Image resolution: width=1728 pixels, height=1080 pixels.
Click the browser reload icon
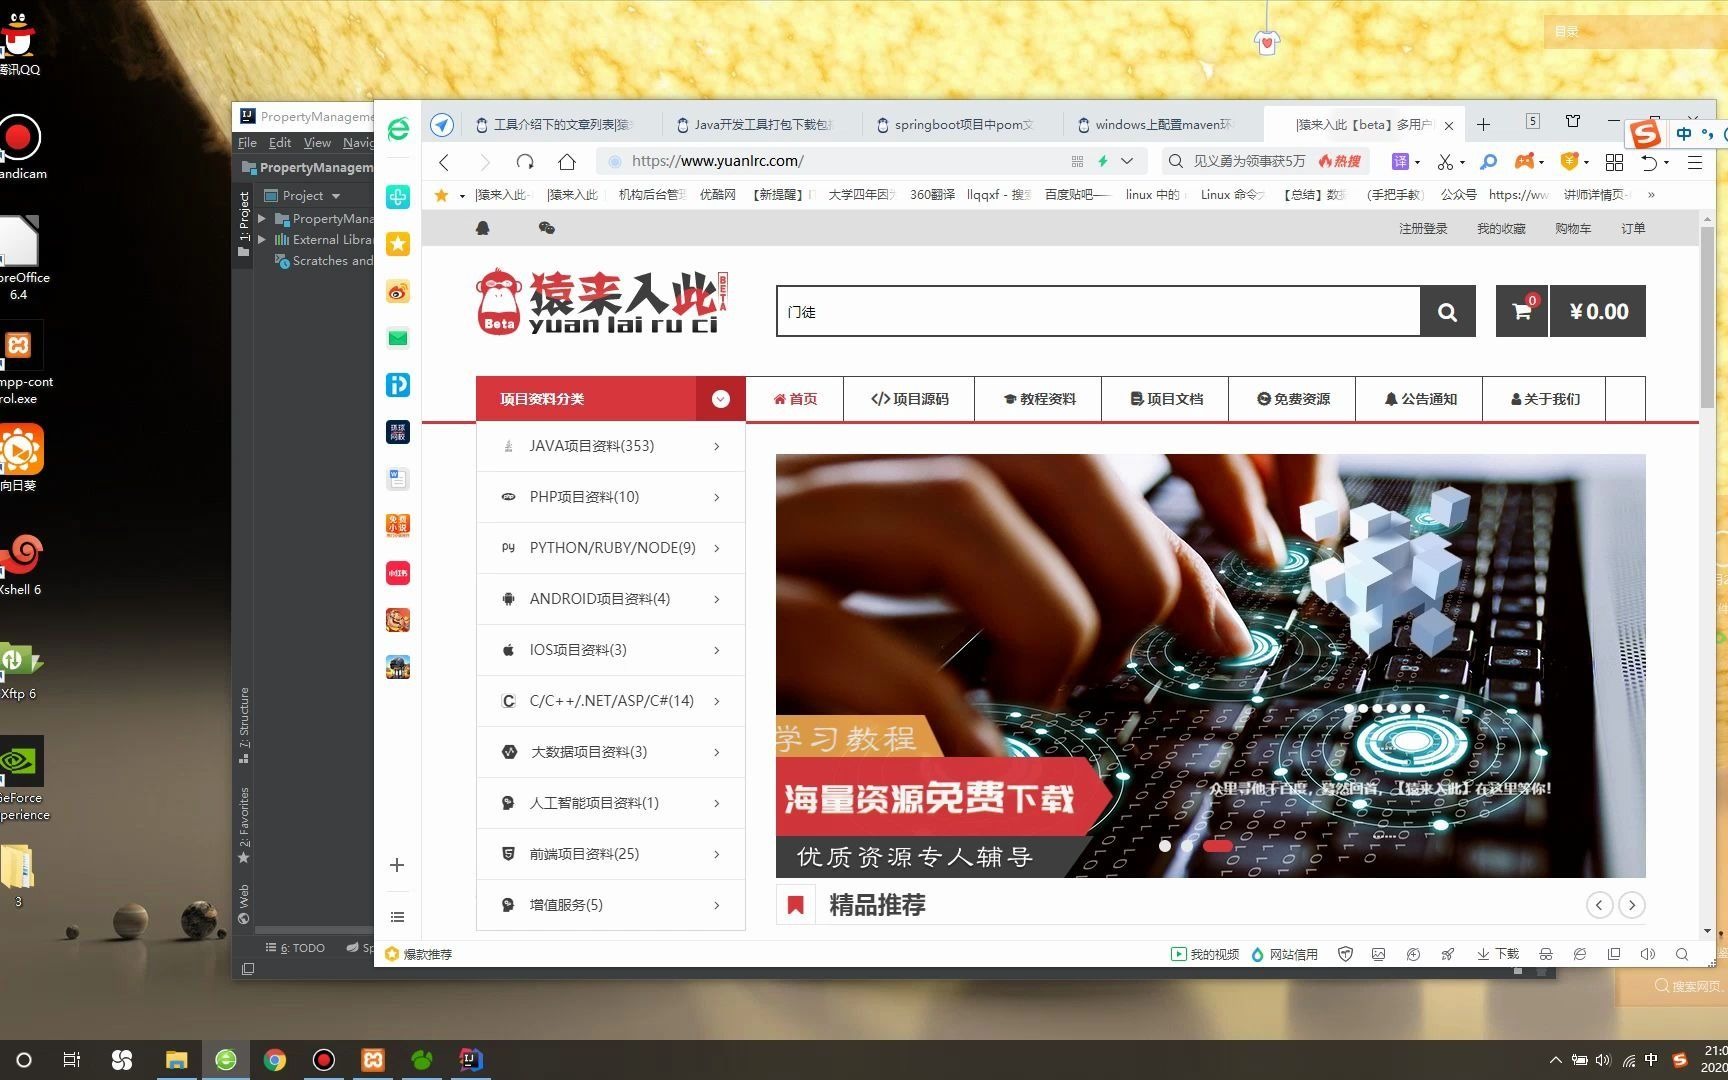pos(525,161)
